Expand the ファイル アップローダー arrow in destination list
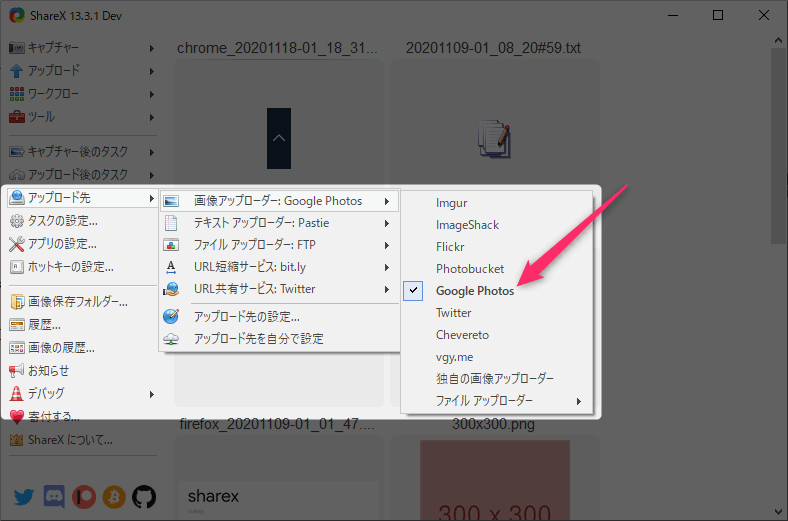 point(579,401)
